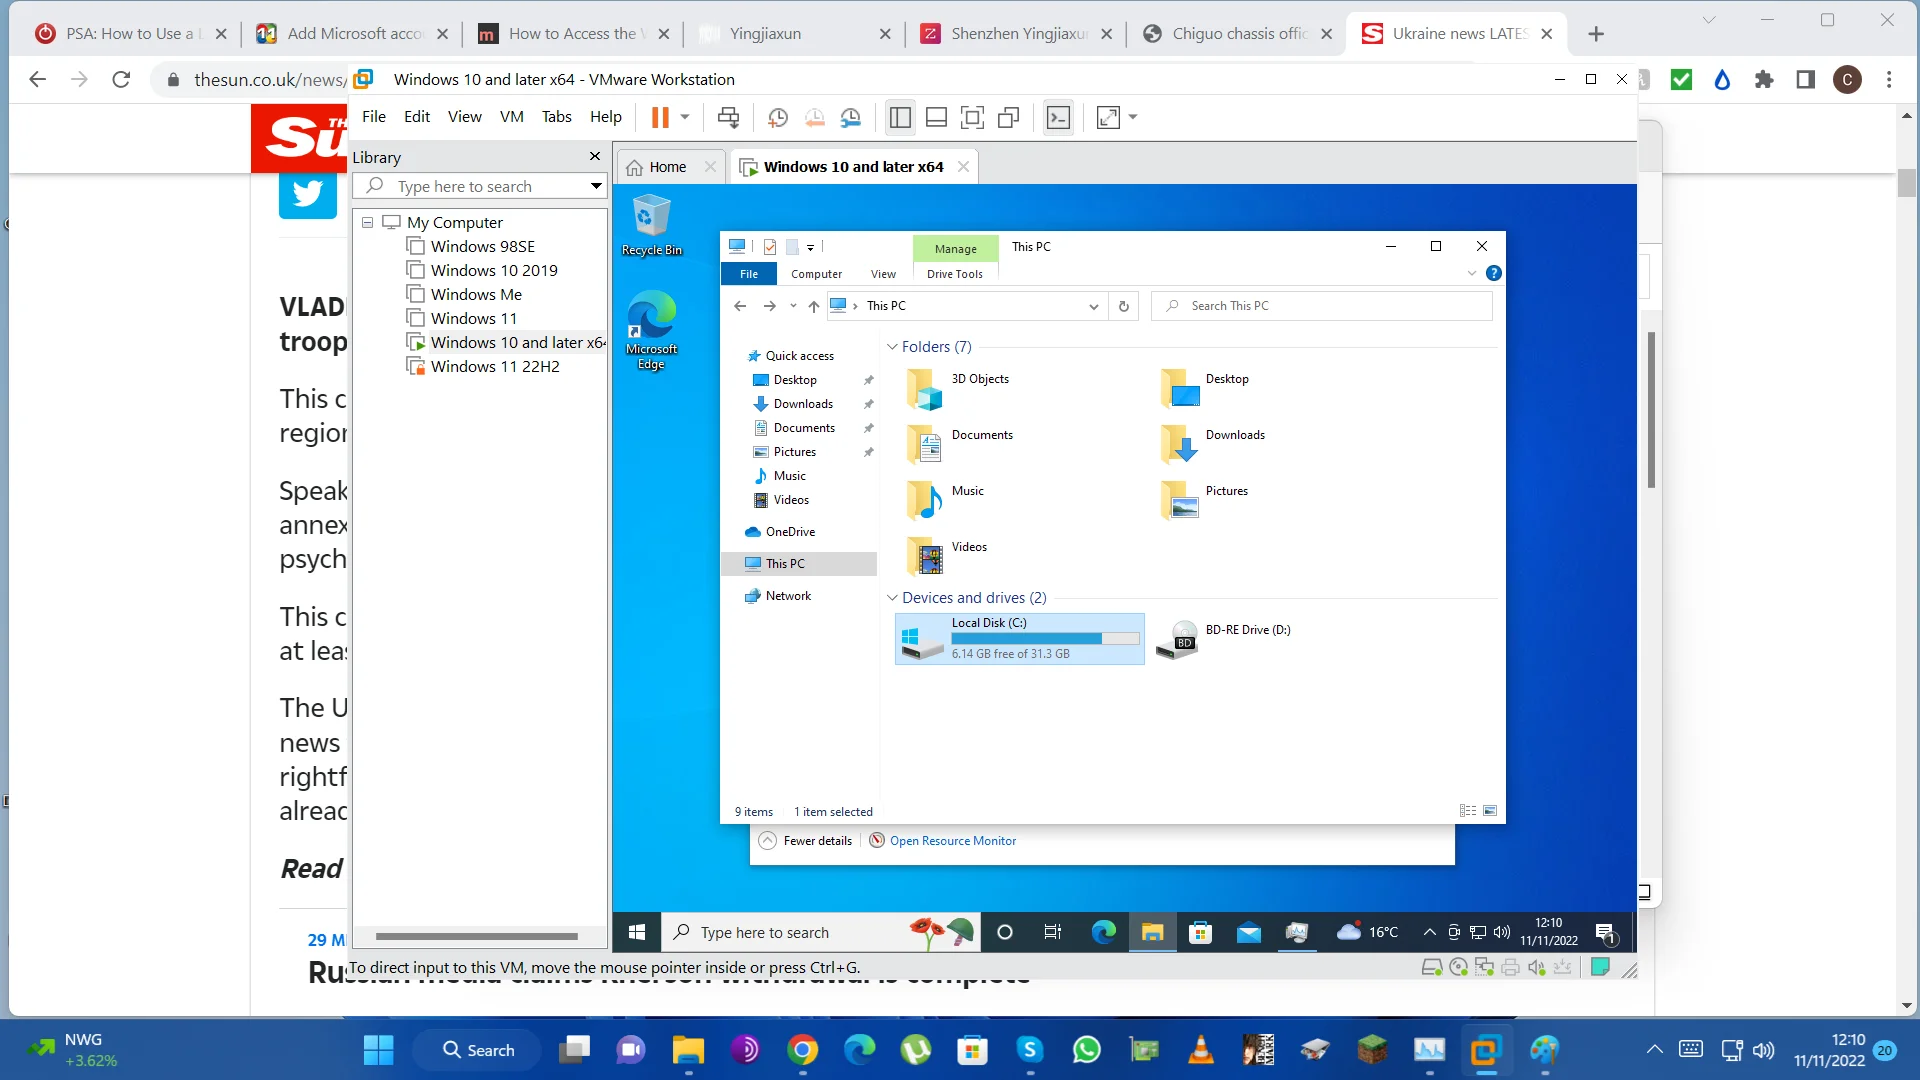Take a snapshot of this VM
Screen dimensions: 1920x1080
pos(778,117)
